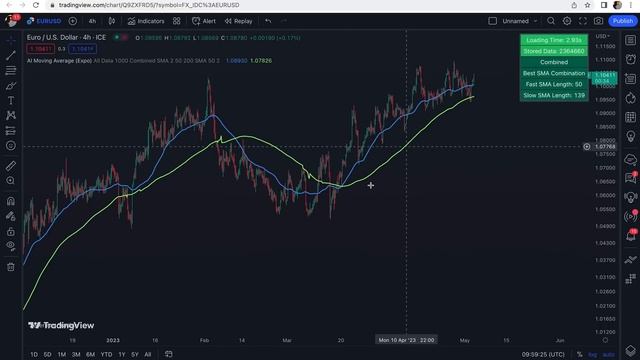Screen dimensions: 640x360
Task: Select the 3M date range
Action: 76,354
